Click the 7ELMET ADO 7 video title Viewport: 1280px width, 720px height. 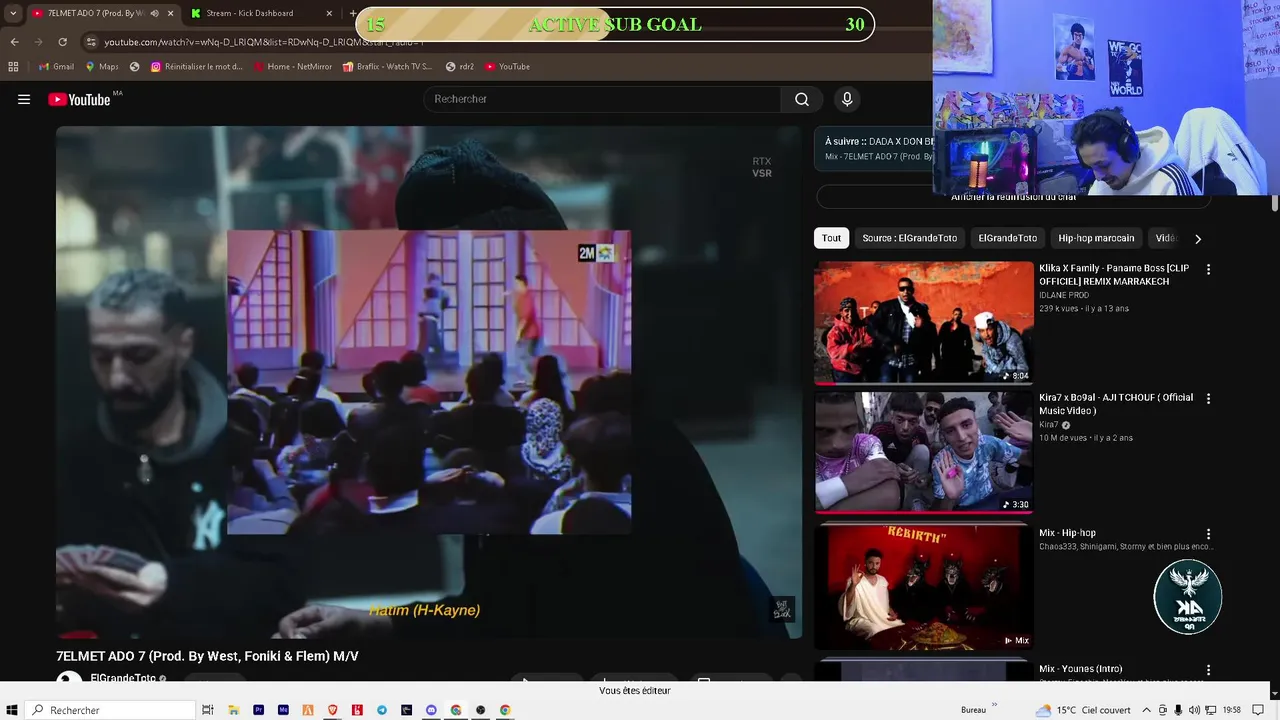point(207,656)
